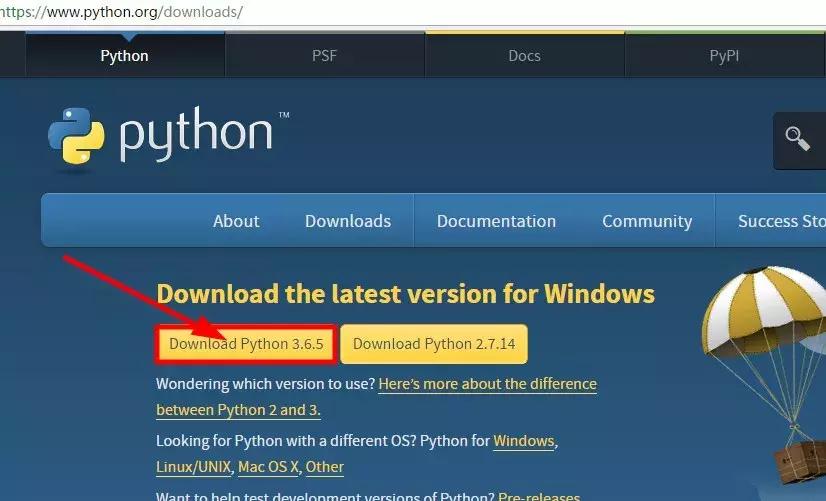
Task: Follow the Mac OS X link
Action: click(268, 467)
